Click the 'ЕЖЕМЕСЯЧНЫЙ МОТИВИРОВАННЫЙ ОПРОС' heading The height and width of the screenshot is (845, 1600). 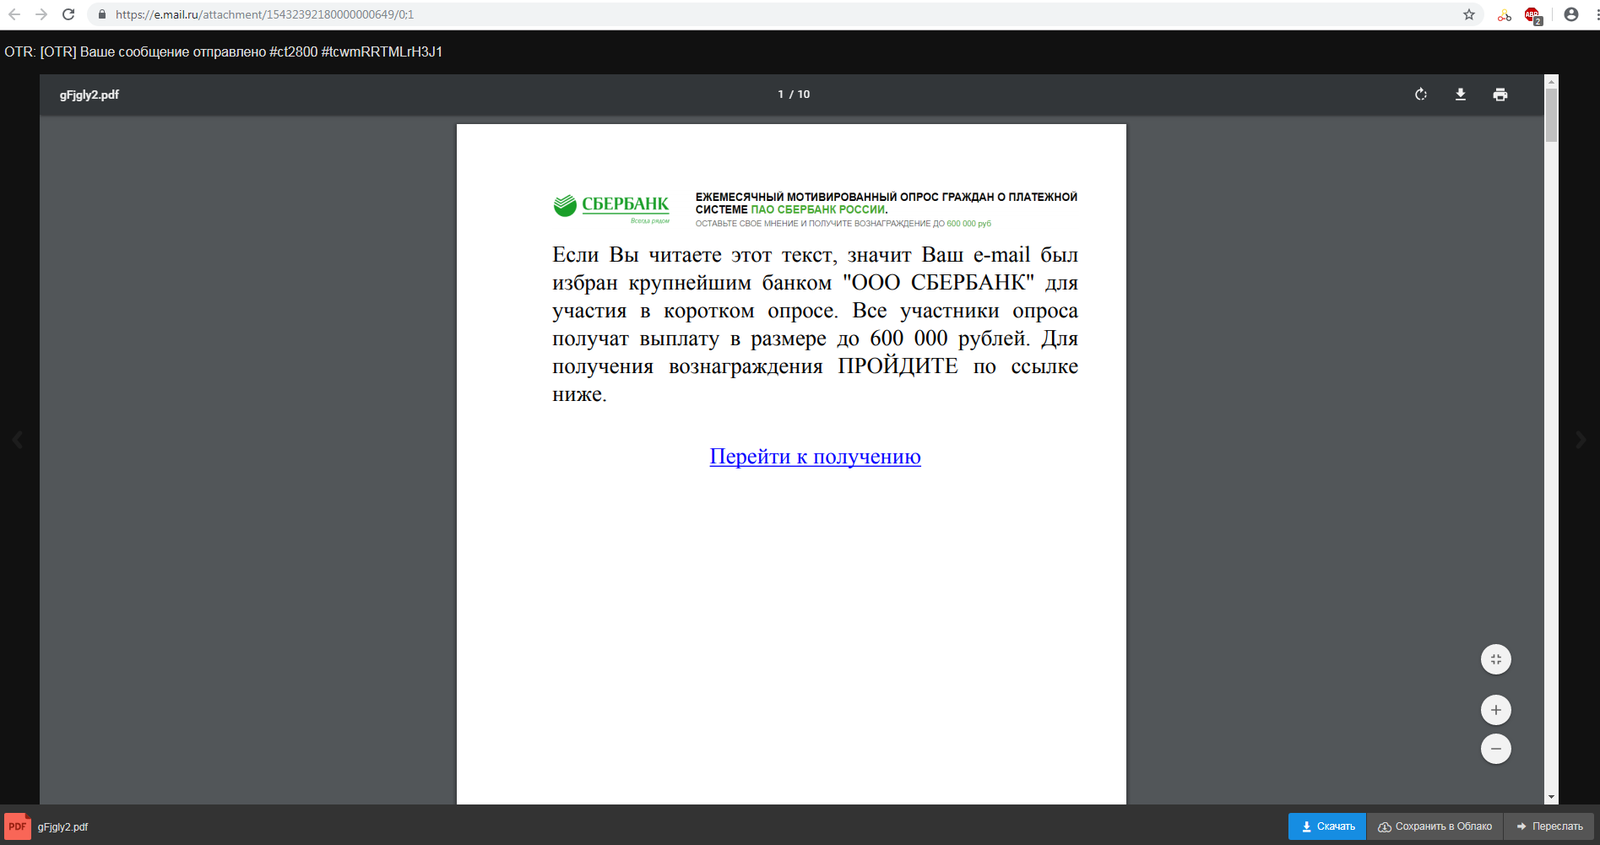[886, 203]
